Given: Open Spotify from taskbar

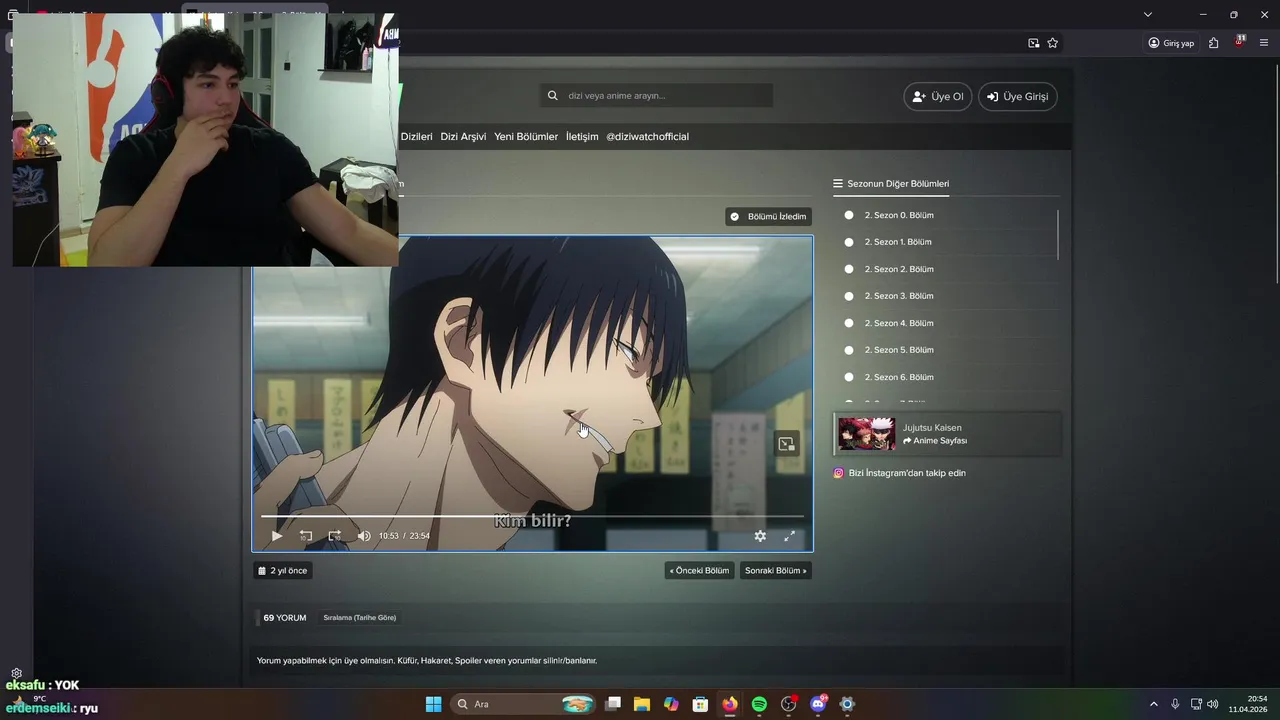Looking at the screenshot, I should click(759, 704).
